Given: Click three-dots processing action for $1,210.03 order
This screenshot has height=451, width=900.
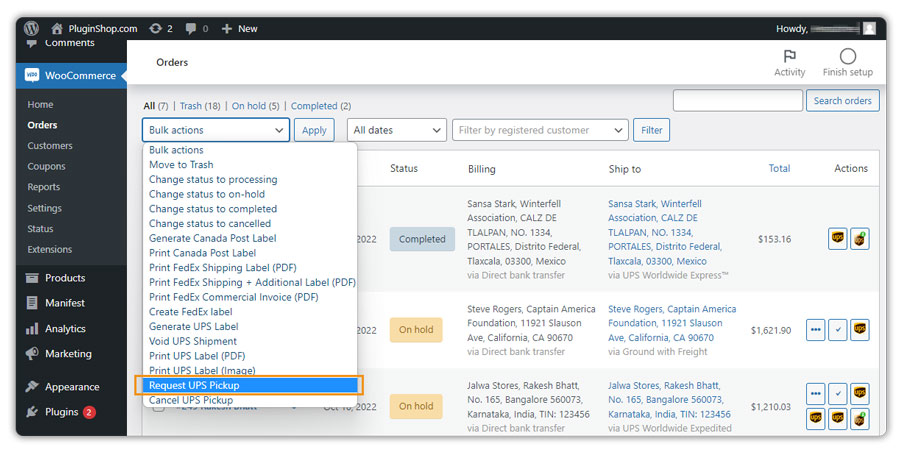Looking at the screenshot, I should coord(815,394).
